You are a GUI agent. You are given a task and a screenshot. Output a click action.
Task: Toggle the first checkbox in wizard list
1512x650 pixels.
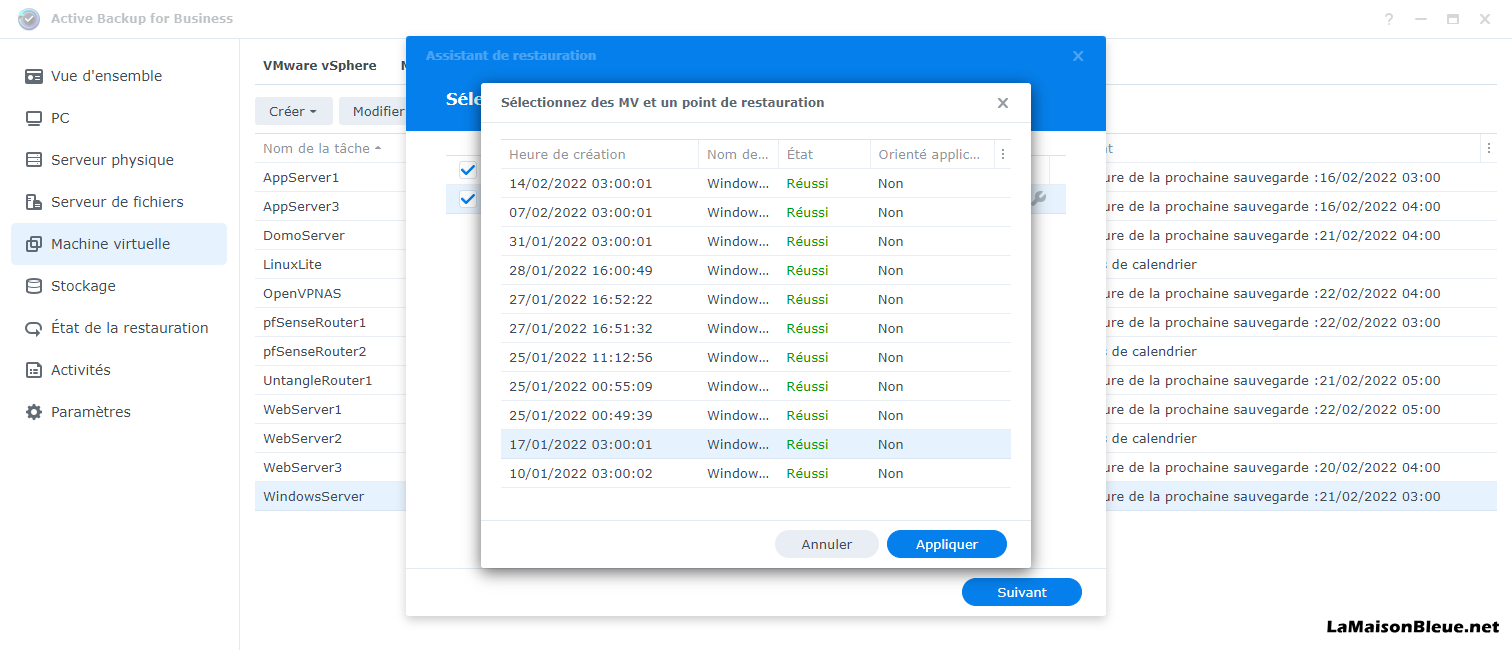click(467, 170)
